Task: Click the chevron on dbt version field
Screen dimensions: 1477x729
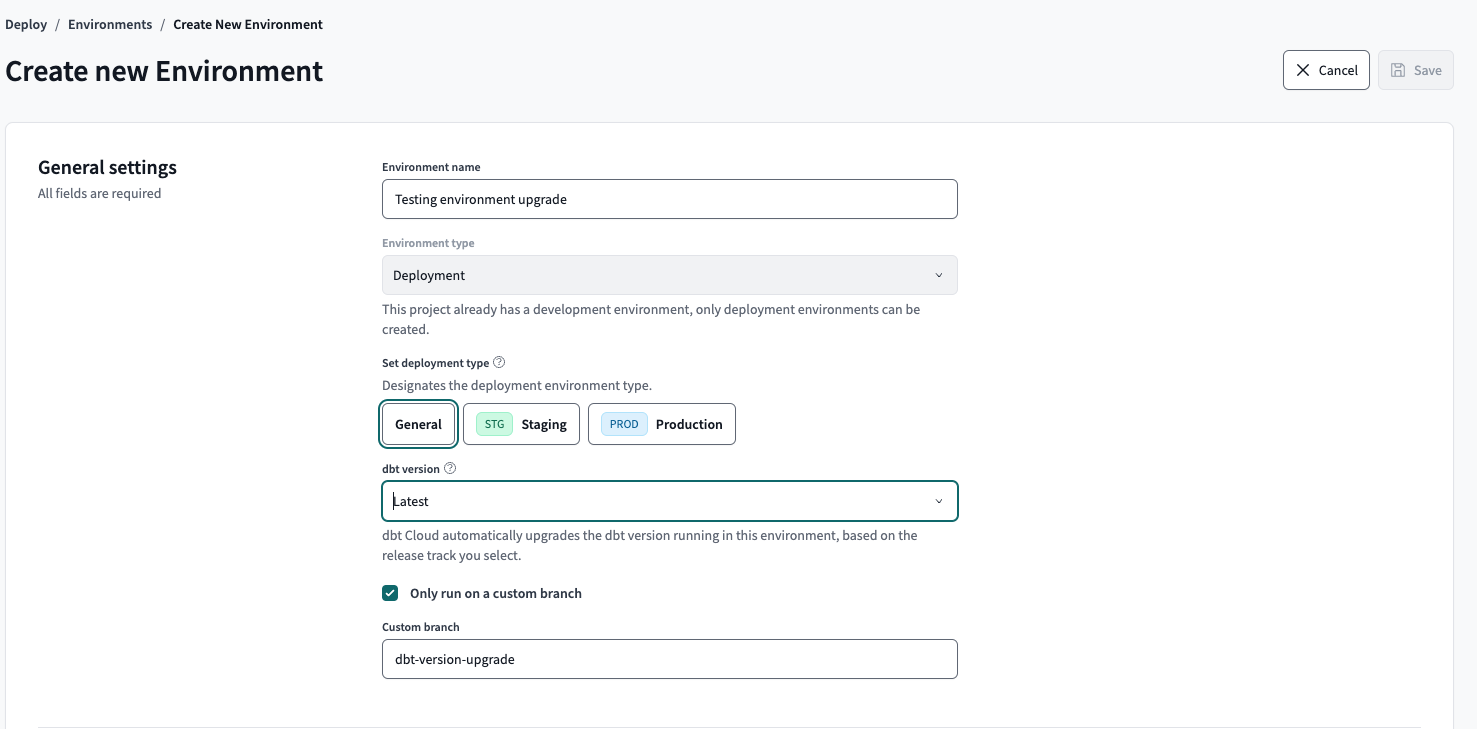Action: (x=938, y=500)
